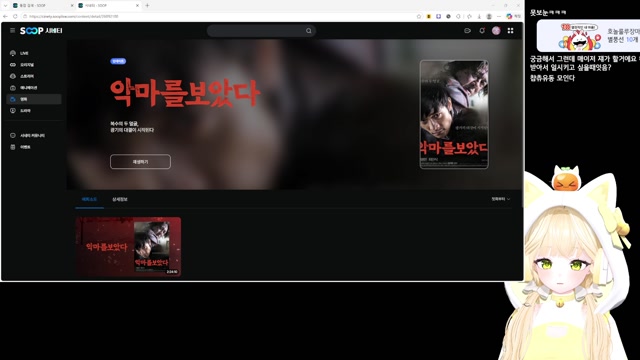Viewport: 640px width, 360px height.
Task: Open the 시네티 커뮤니티 sidebar link
Action: [x=34, y=136]
